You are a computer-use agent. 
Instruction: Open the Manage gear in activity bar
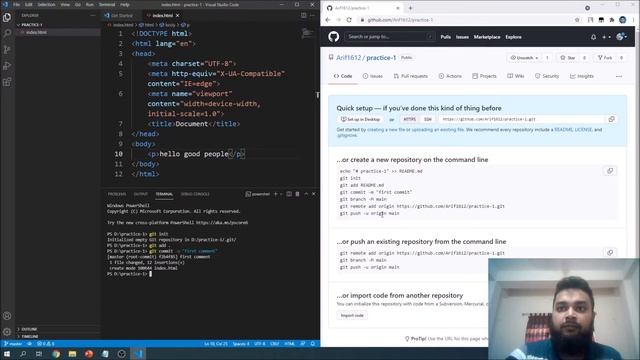pyautogui.click(x=7, y=332)
